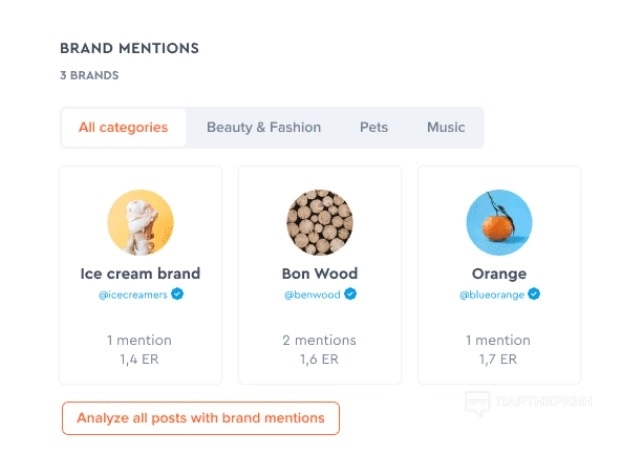Image resolution: width=643 pixels, height=469 pixels.
Task: Click verified badge next to @blueorange
Action: coord(534,295)
